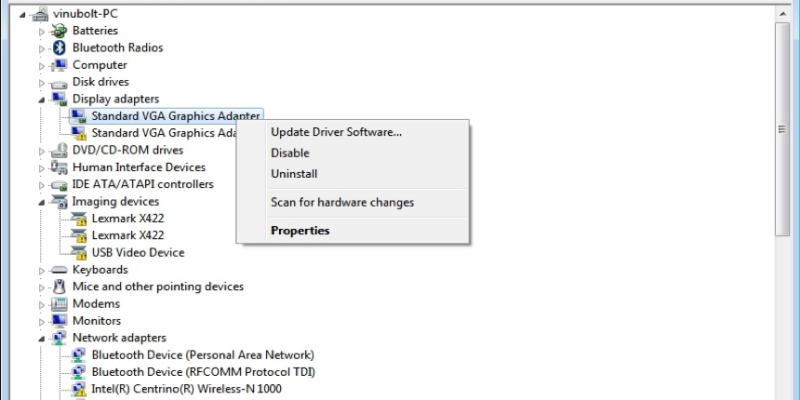This screenshot has height=400, width=800.
Task: Click the IDE ATA/ATAPI controllers icon
Action: point(59,185)
